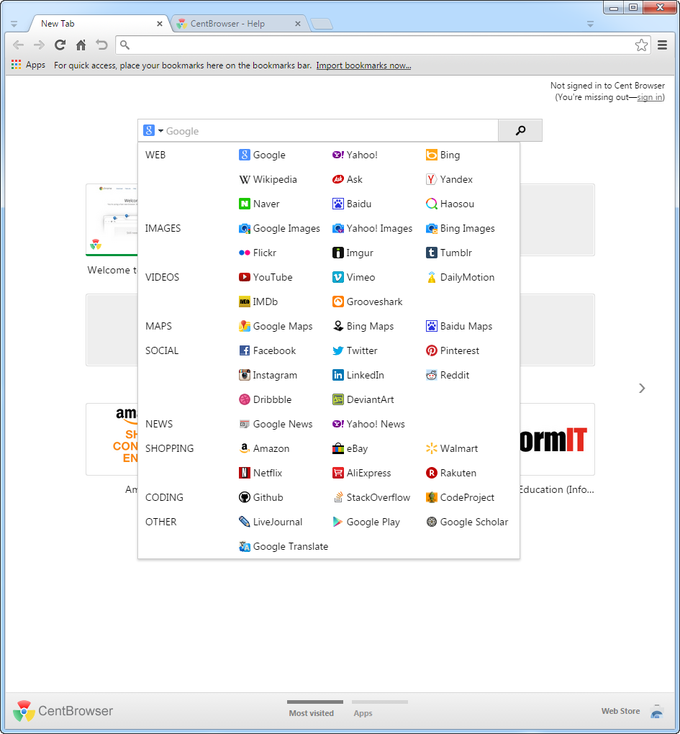The width and height of the screenshot is (680, 734).
Task: Select eBay shopping search
Action: click(x=350, y=448)
